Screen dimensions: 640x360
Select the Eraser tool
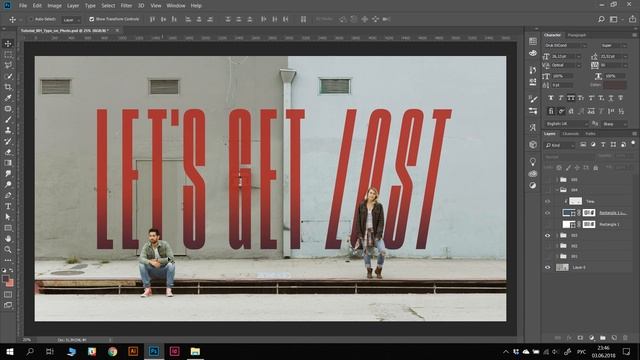[8, 152]
